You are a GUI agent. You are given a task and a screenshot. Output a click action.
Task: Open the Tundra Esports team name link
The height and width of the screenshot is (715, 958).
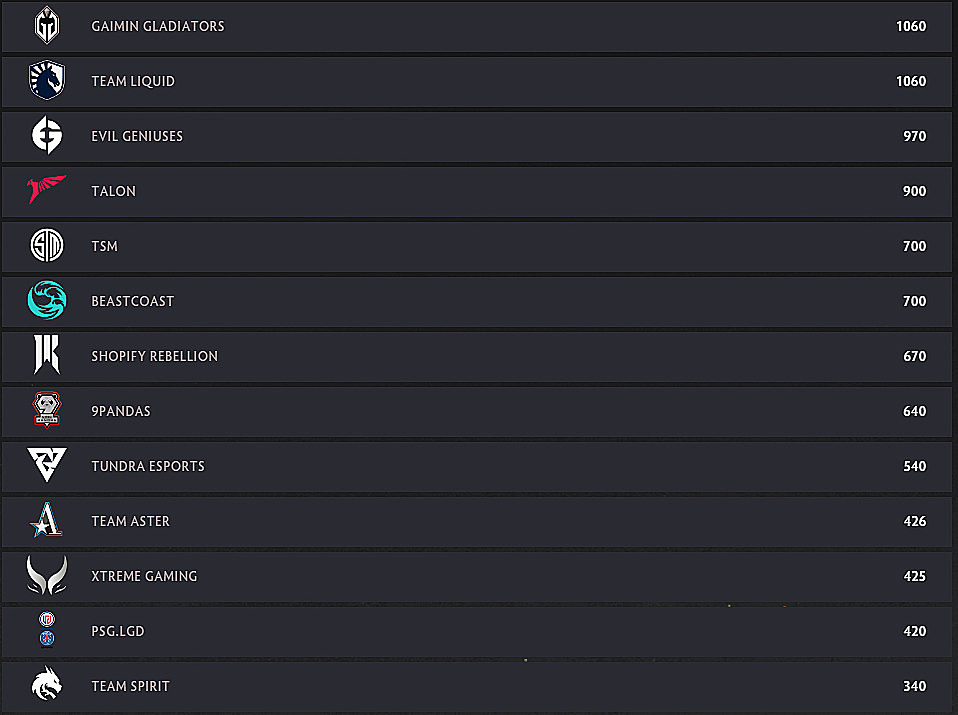coord(148,466)
